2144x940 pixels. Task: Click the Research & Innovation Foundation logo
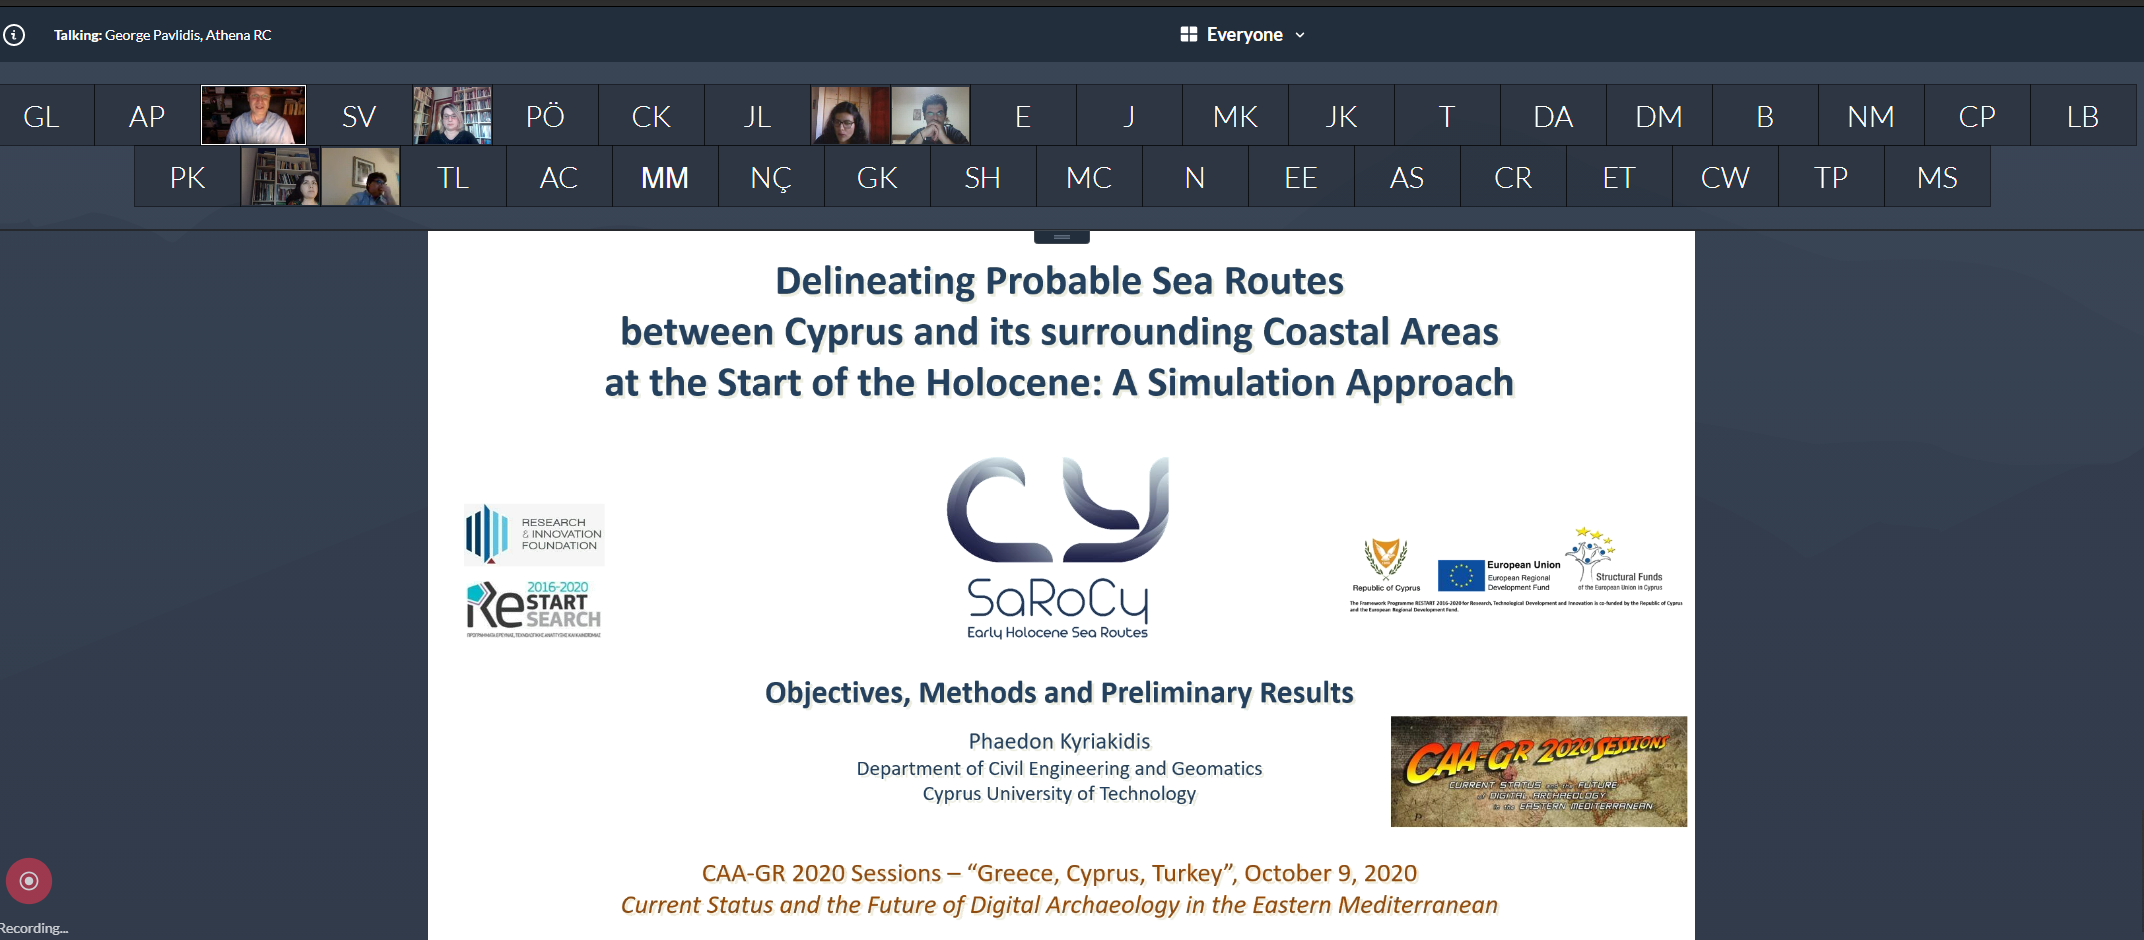click(x=534, y=534)
